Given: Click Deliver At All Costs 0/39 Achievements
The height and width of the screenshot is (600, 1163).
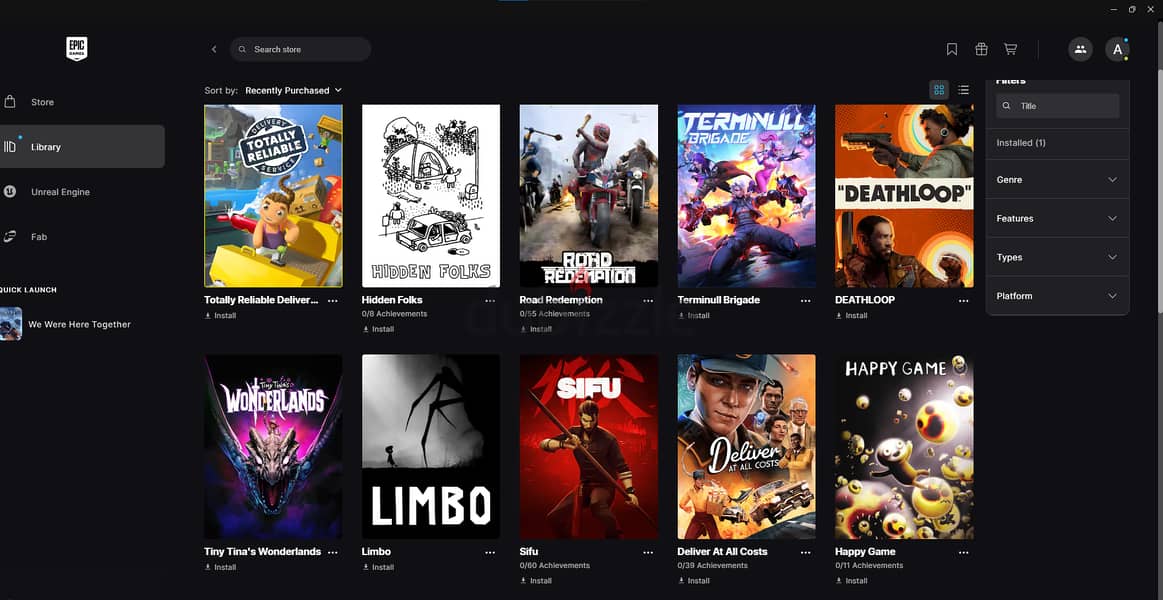Looking at the screenshot, I should click(x=713, y=565).
